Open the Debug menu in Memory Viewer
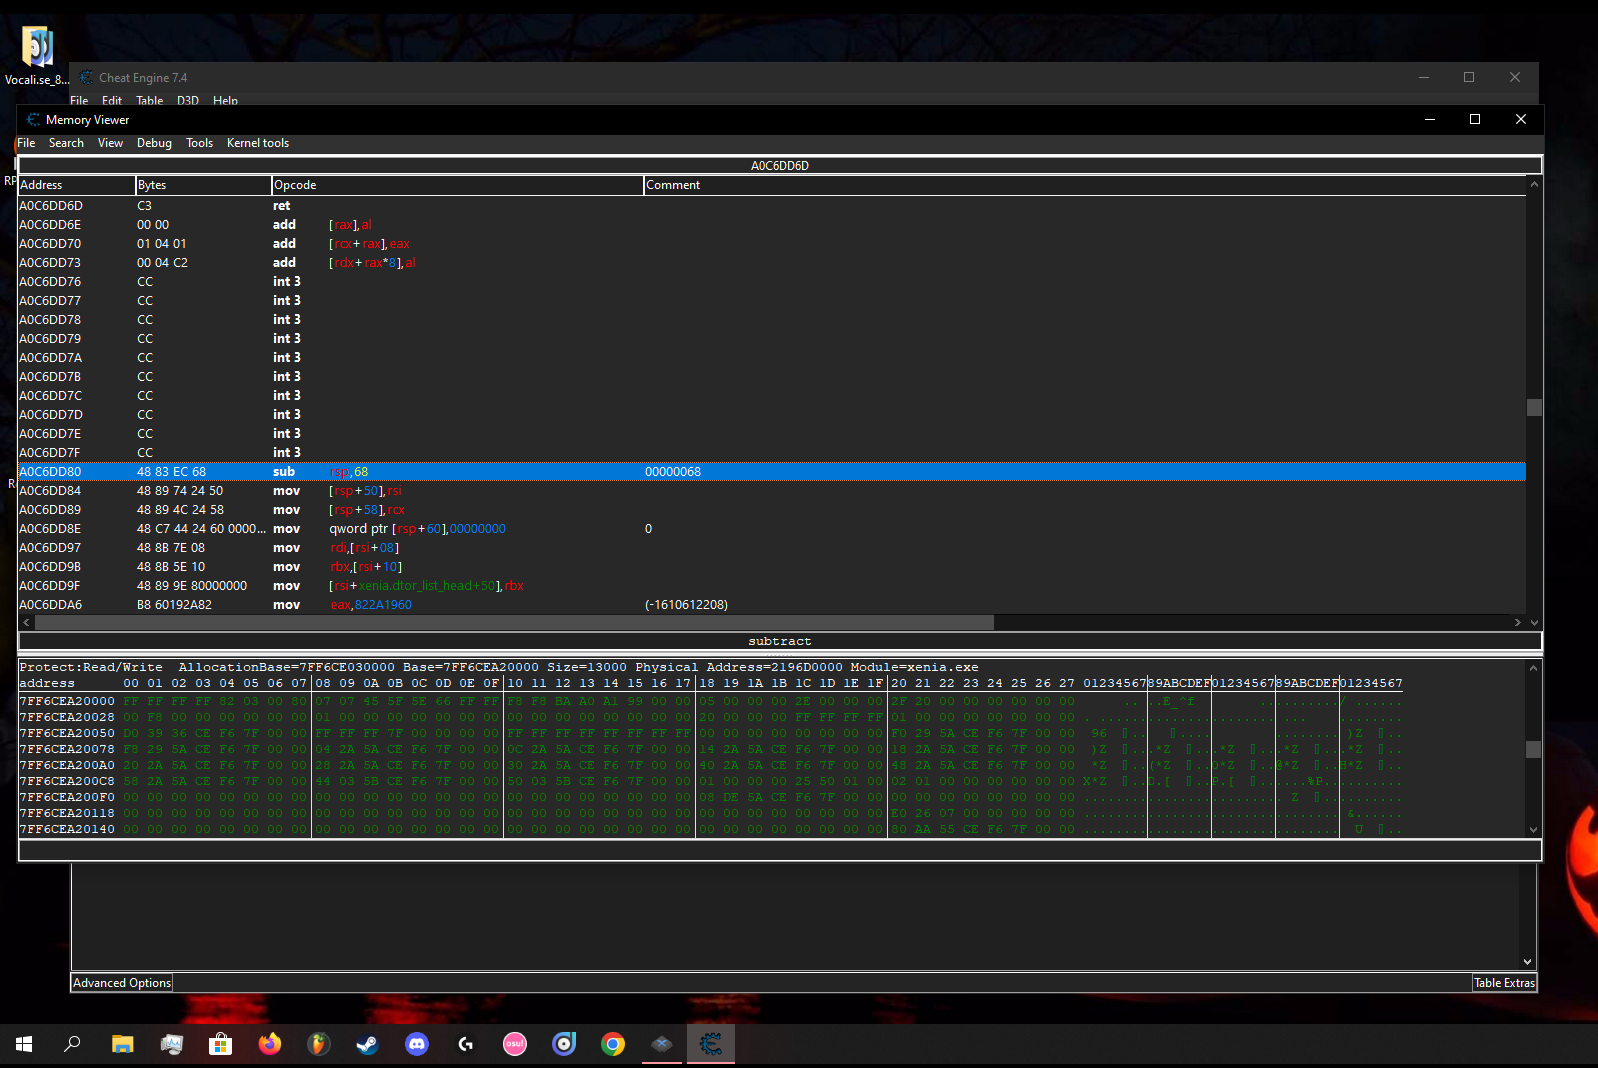 (154, 143)
